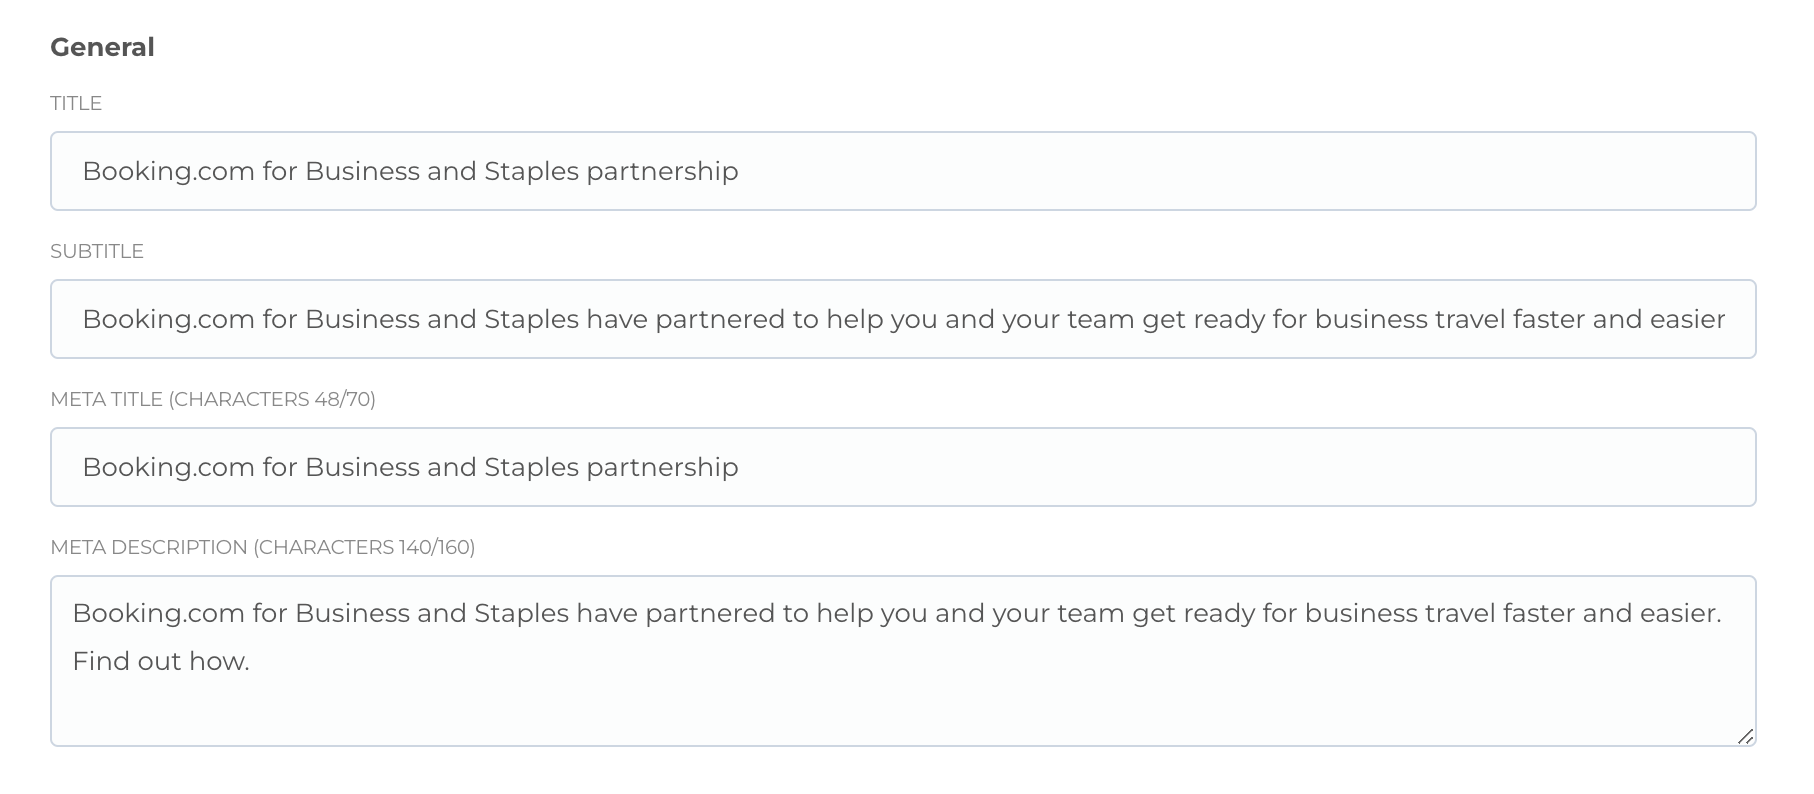
Task: Click the General section heading
Action: tap(102, 47)
